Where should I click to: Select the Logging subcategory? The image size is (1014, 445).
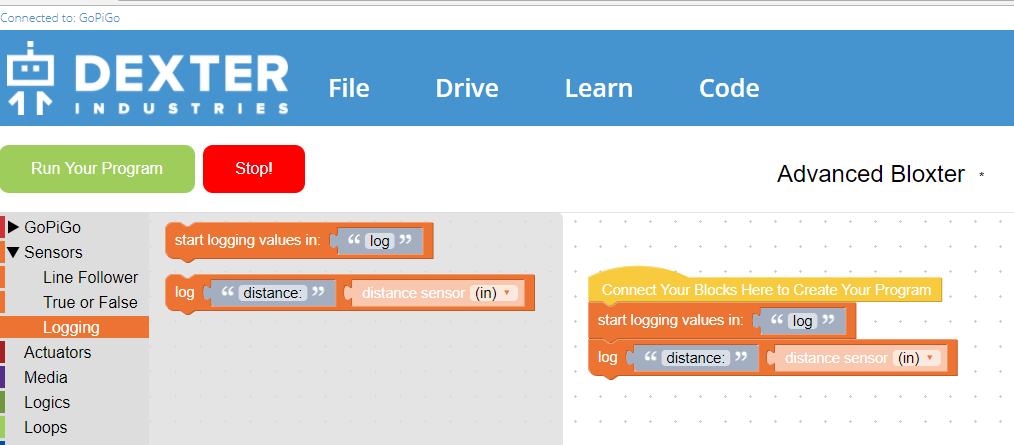click(71, 327)
